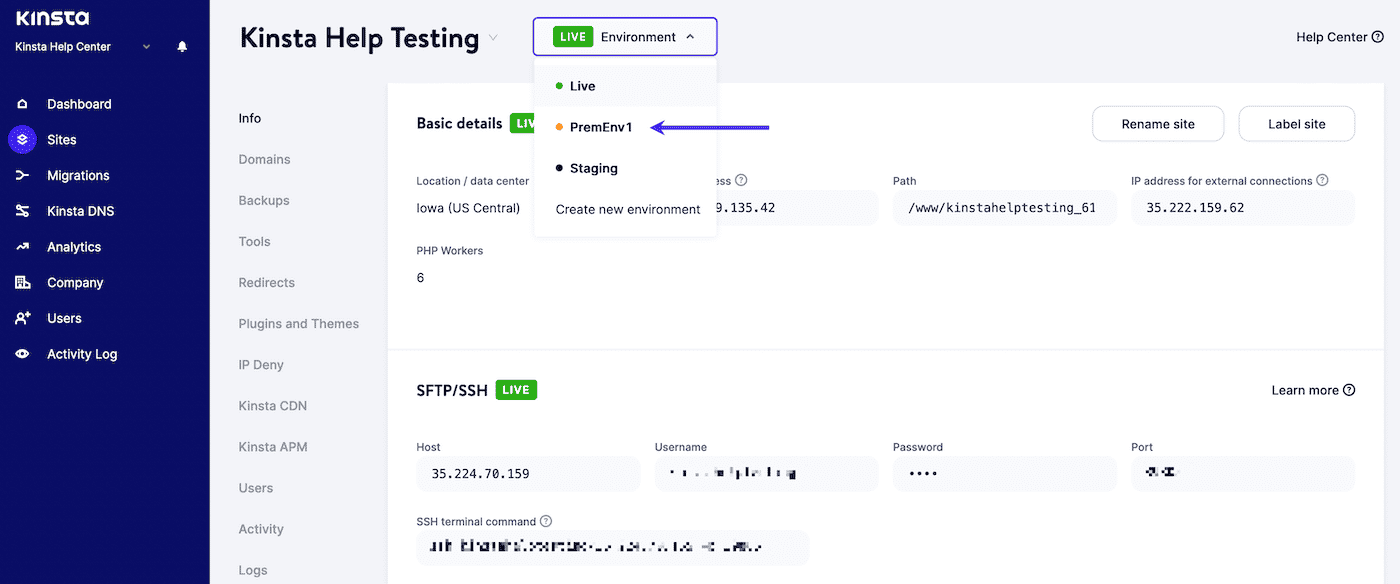
Task: Click the Rename site button
Action: [1157, 123]
